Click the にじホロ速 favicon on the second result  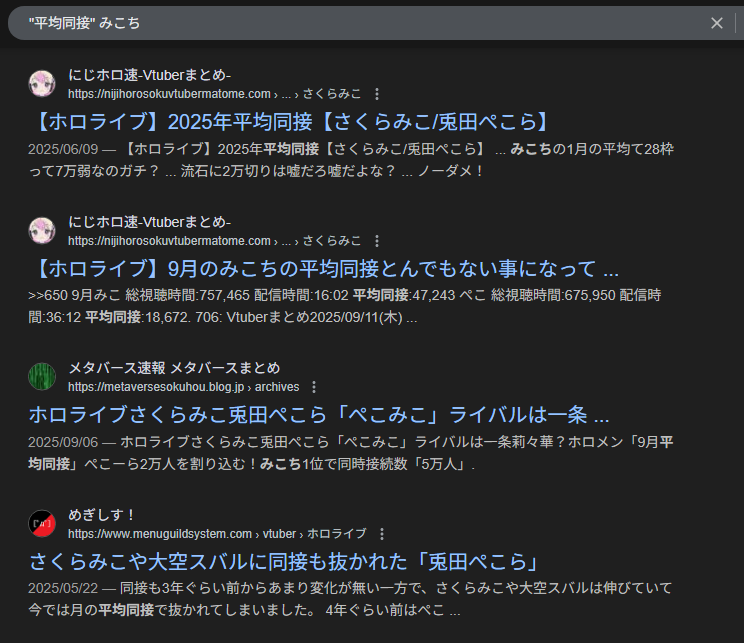(42, 231)
